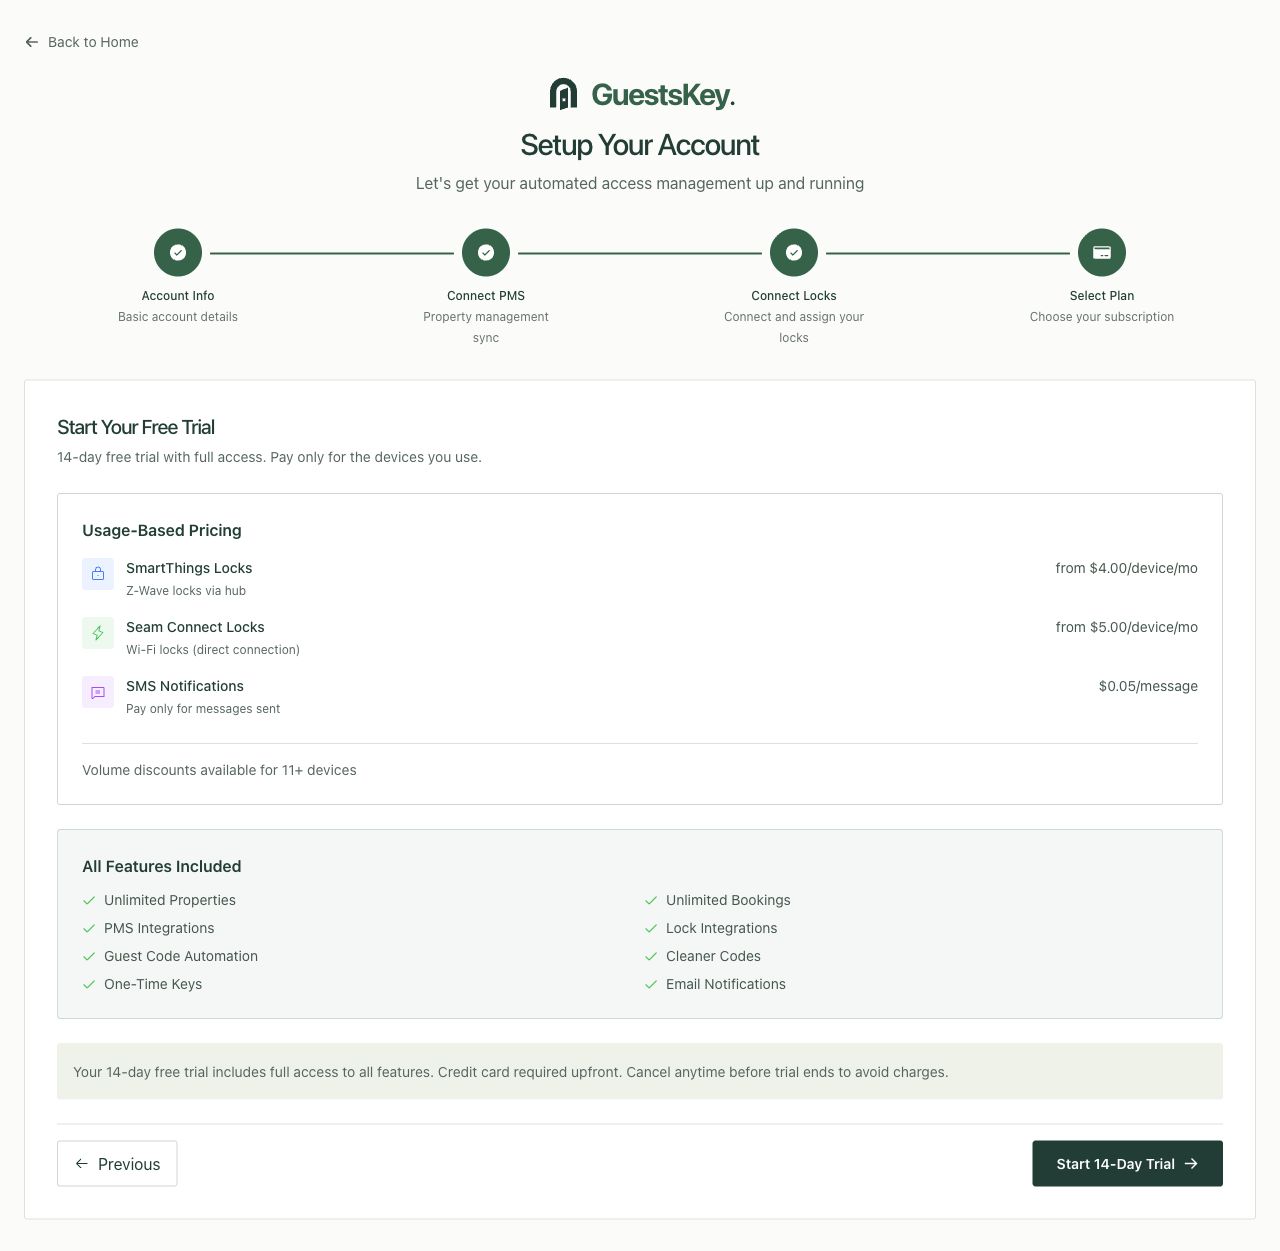Click 'Wi-Fi locks (direct connection)' description
This screenshot has width=1280, height=1251.
click(x=213, y=650)
